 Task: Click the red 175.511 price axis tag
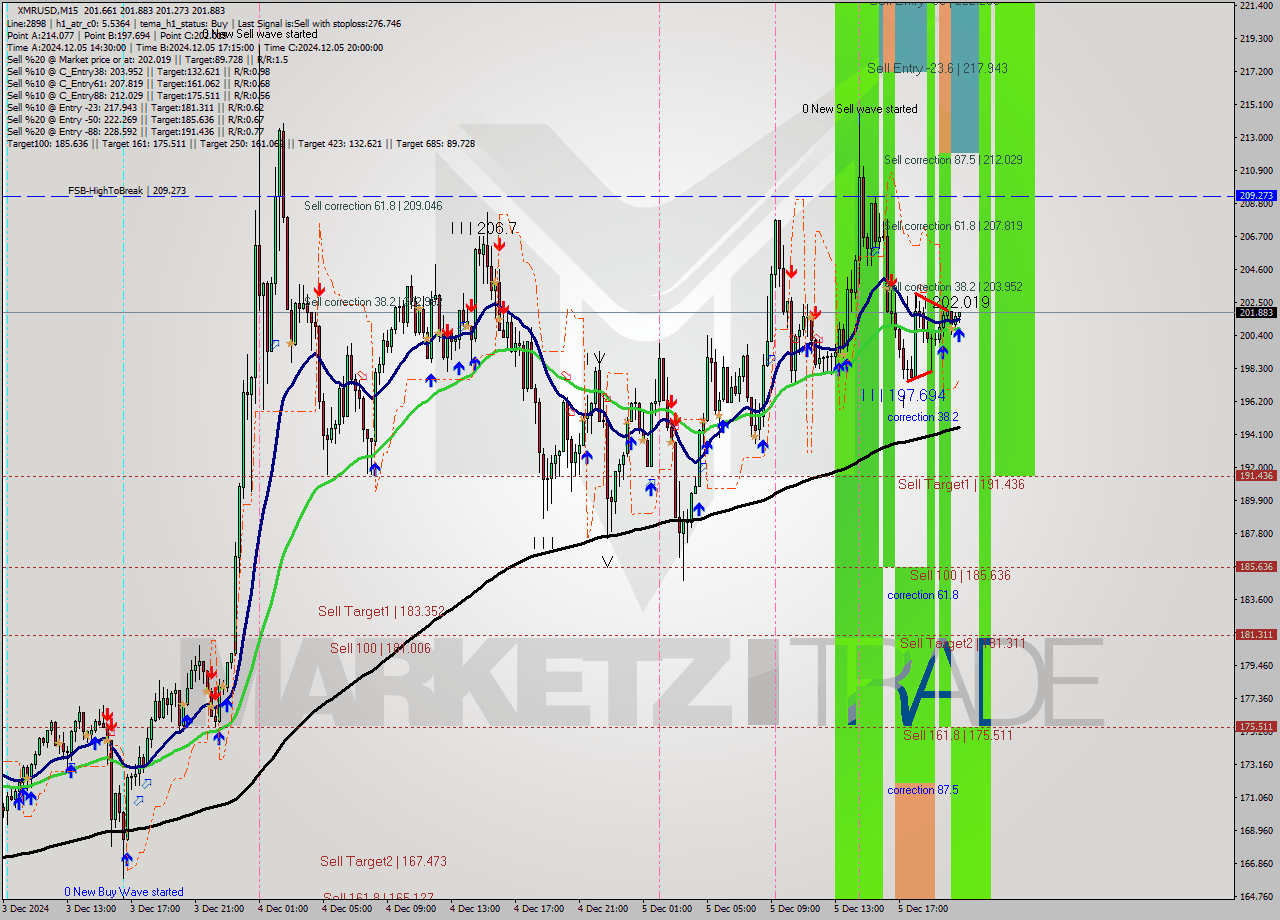coord(1256,727)
